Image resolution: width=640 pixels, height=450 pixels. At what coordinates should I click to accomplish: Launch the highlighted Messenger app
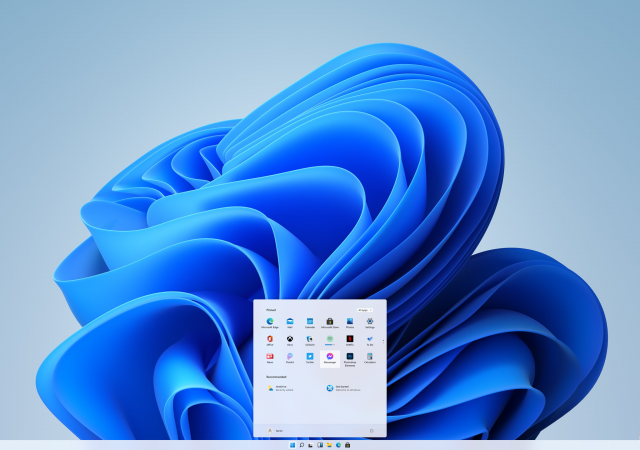click(330, 359)
